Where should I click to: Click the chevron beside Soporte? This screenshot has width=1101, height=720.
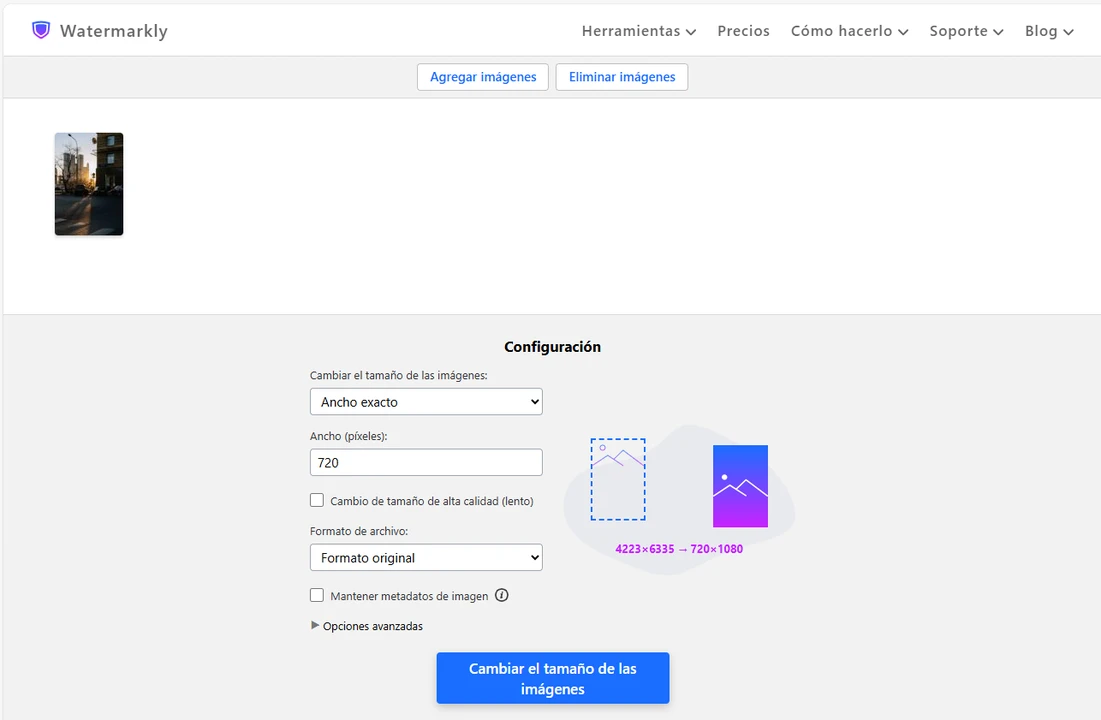[998, 32]
